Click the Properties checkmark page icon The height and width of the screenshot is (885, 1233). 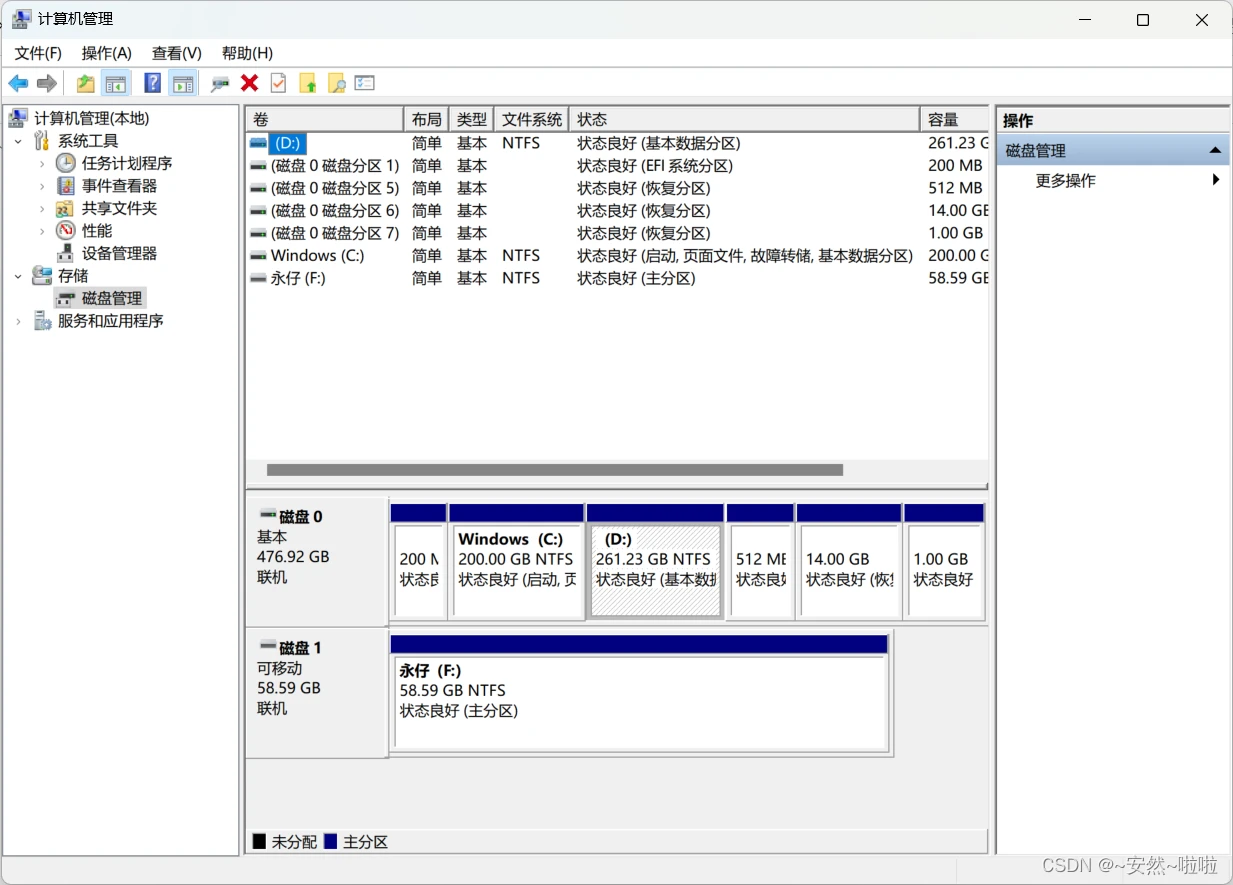click(x=279, y=83)
